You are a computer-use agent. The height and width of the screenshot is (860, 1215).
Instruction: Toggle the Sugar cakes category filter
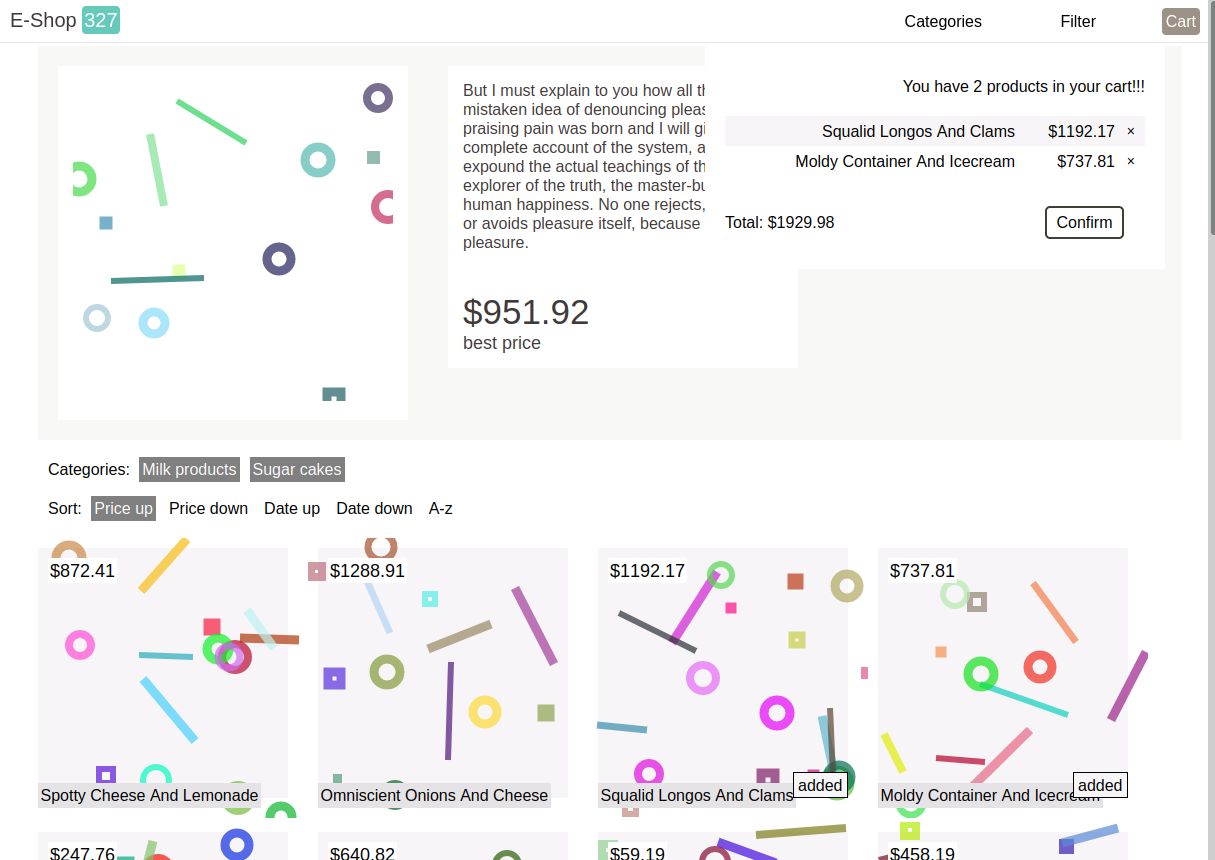(x=297, y=469)
